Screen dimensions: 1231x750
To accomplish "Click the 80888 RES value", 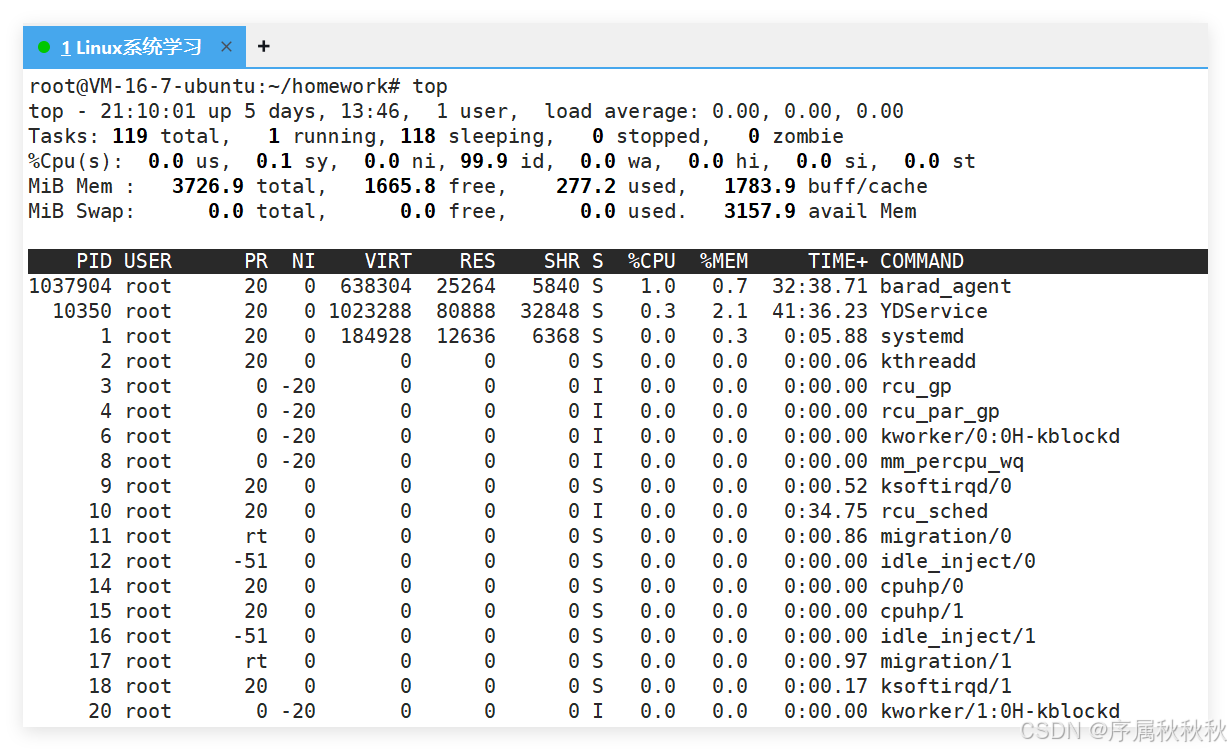I will pos(466,311).
